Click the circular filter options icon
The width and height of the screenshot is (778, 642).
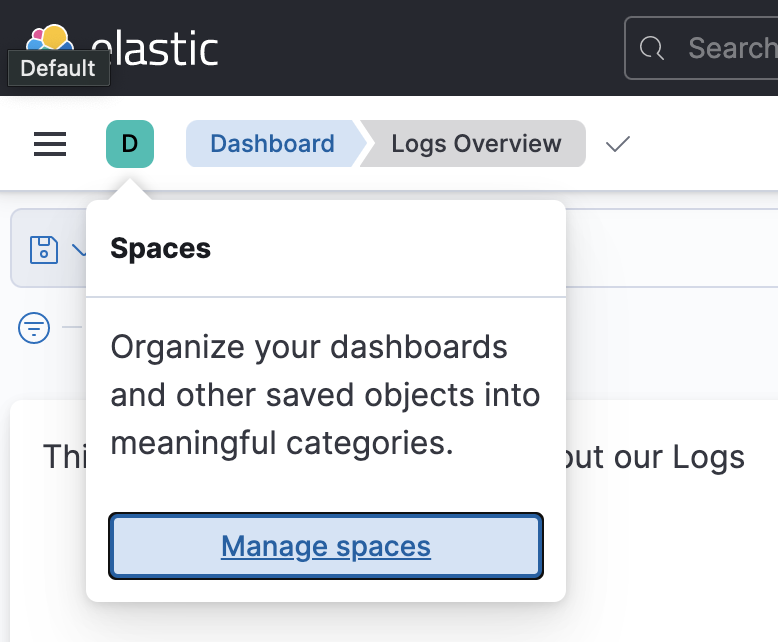click(x=34, y=328)
